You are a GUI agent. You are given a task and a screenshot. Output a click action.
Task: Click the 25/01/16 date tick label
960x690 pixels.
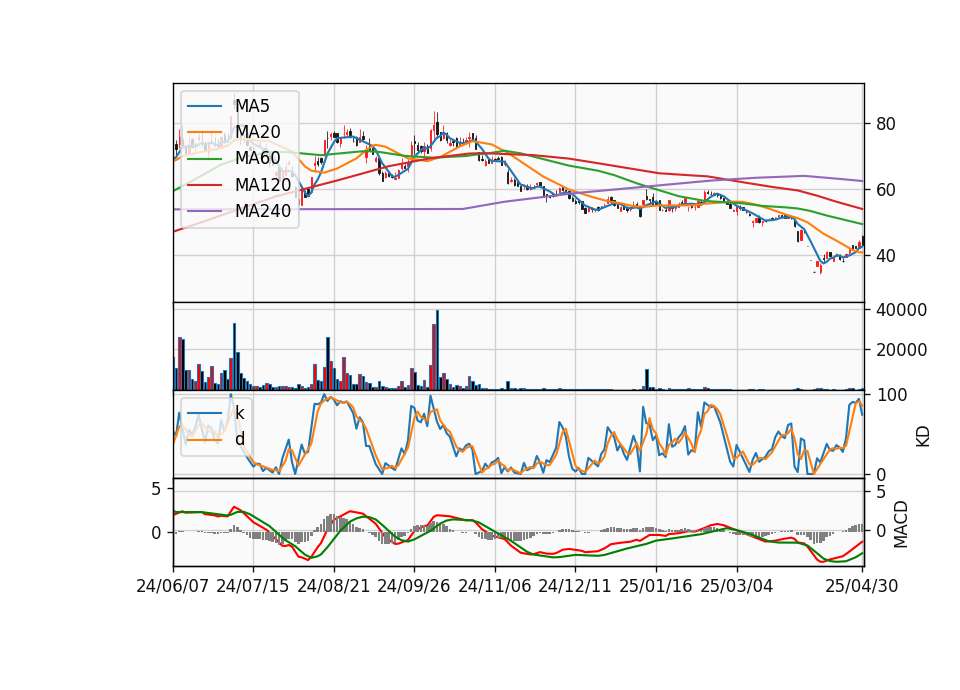[656, 586]
